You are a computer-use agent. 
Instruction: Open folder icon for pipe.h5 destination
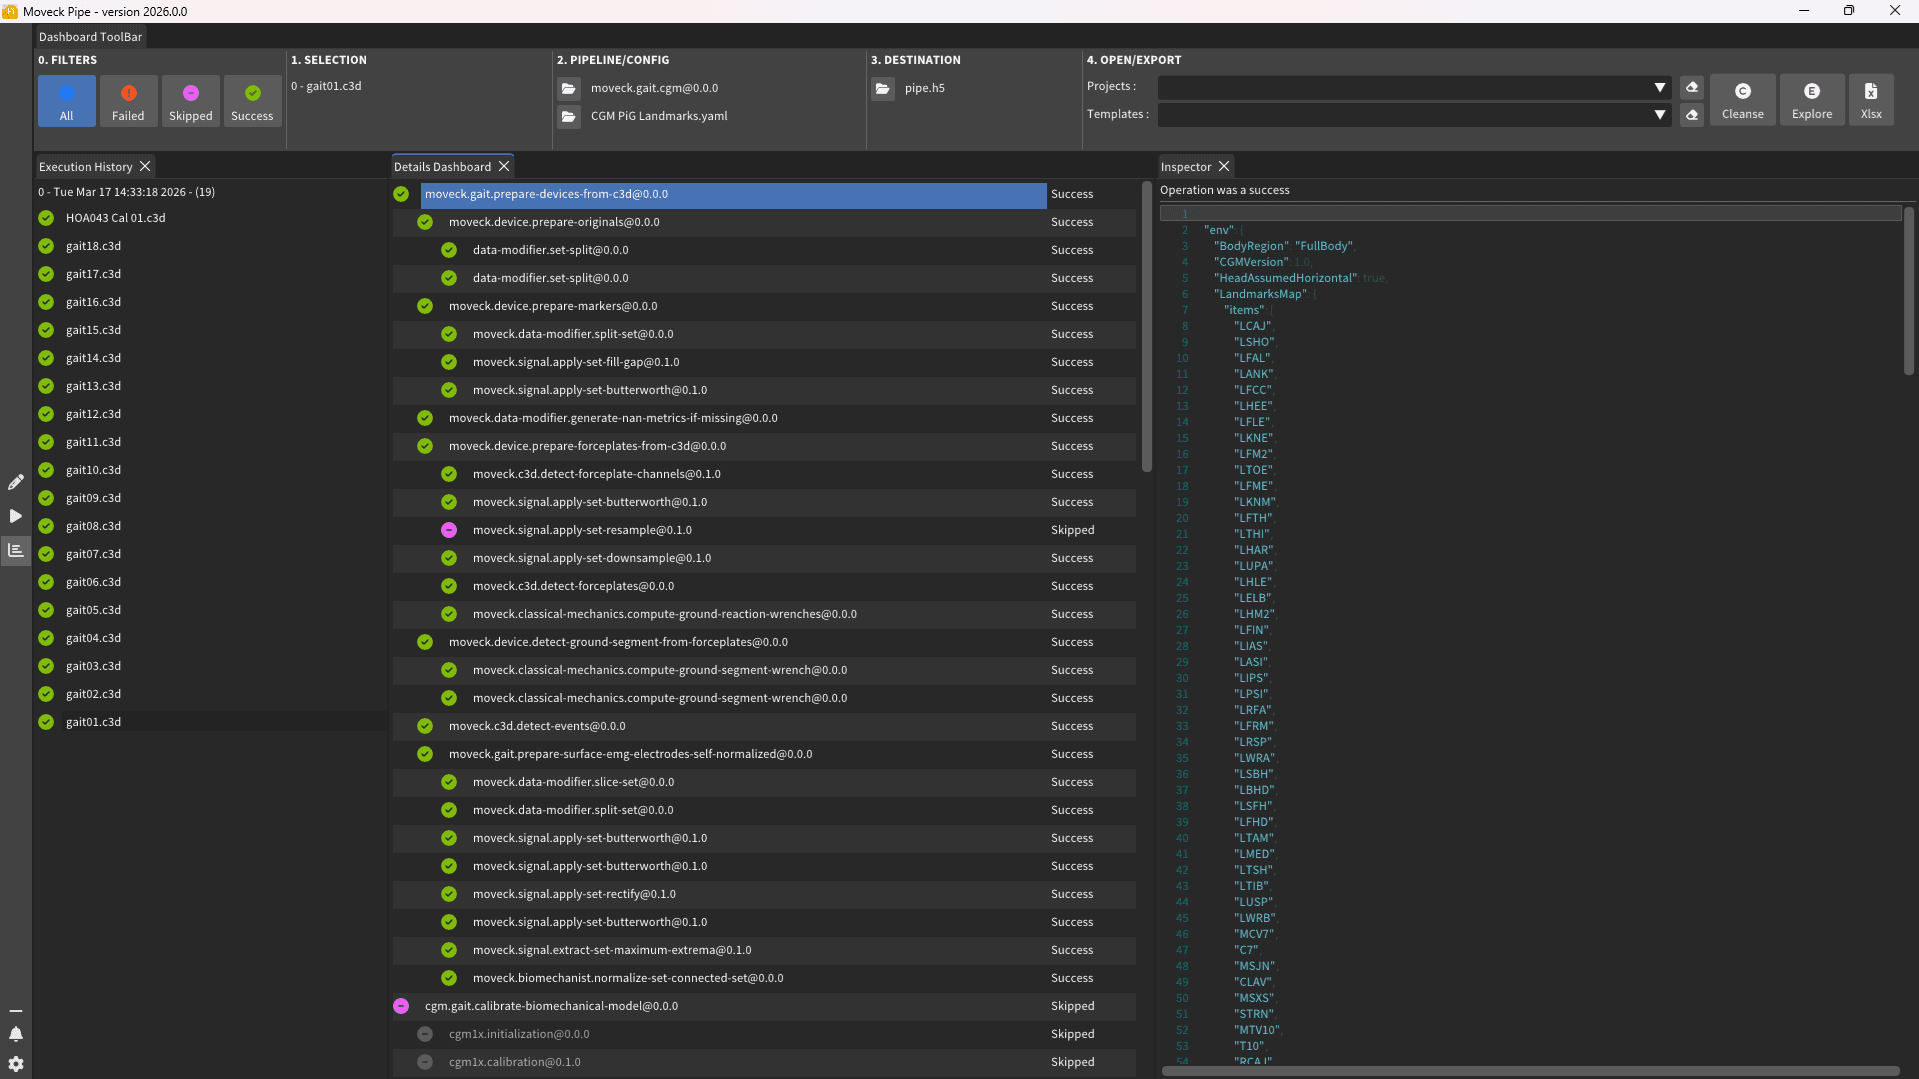click(883, 88)
